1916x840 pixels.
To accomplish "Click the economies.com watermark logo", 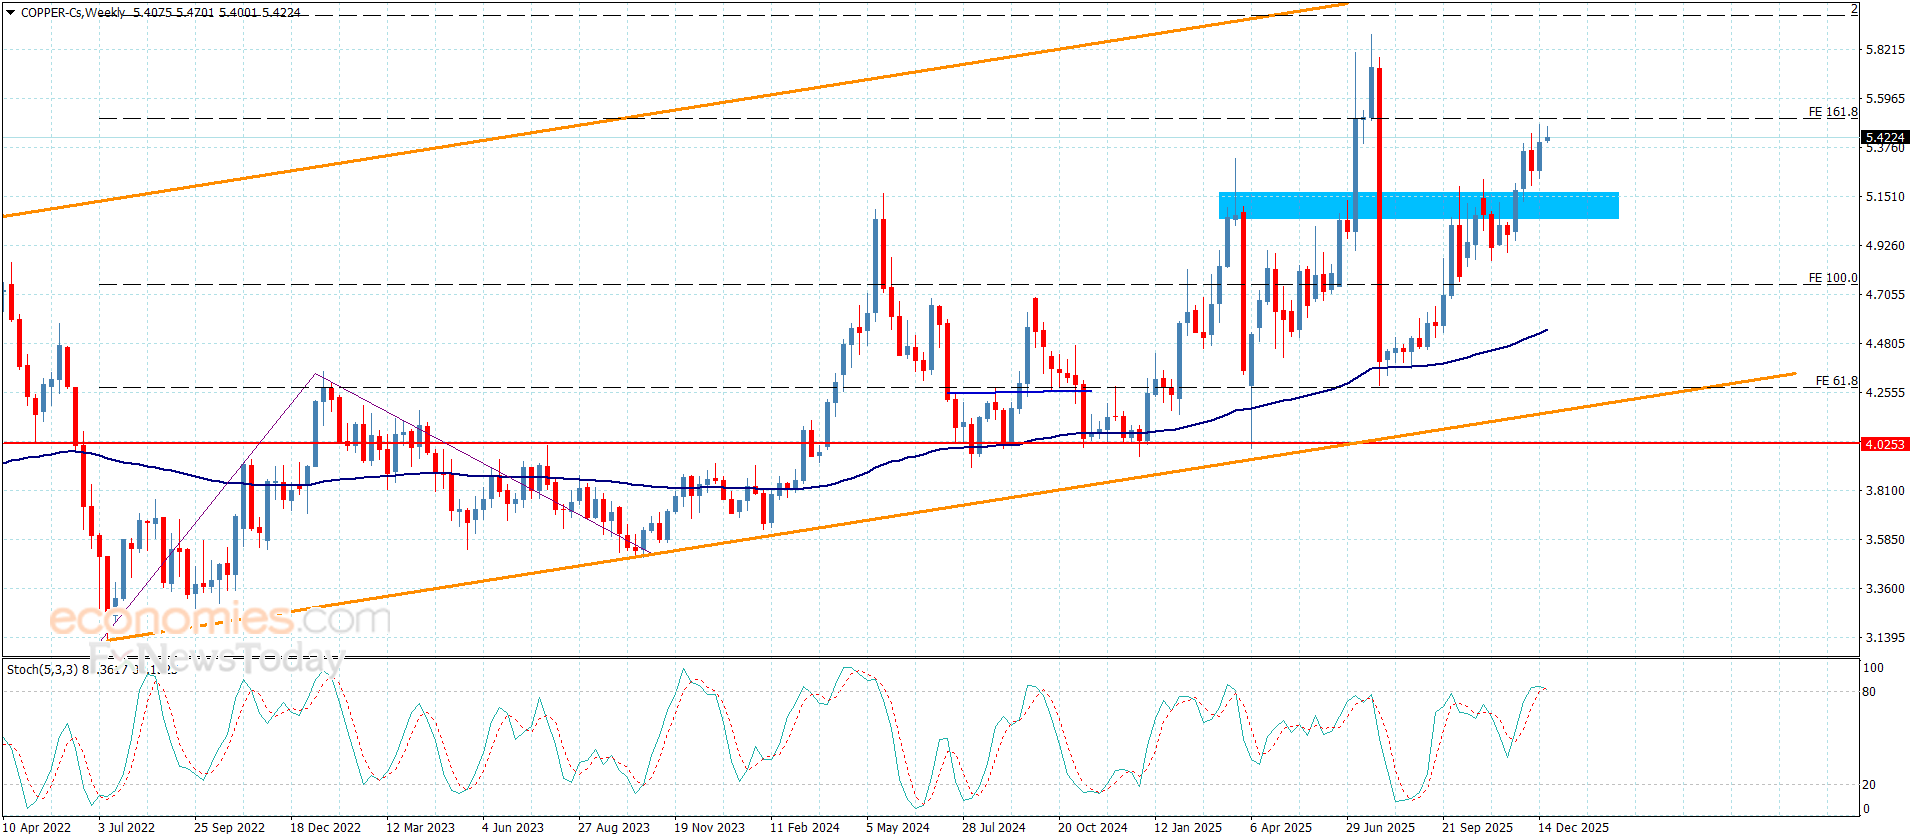I will pos(218,619).
